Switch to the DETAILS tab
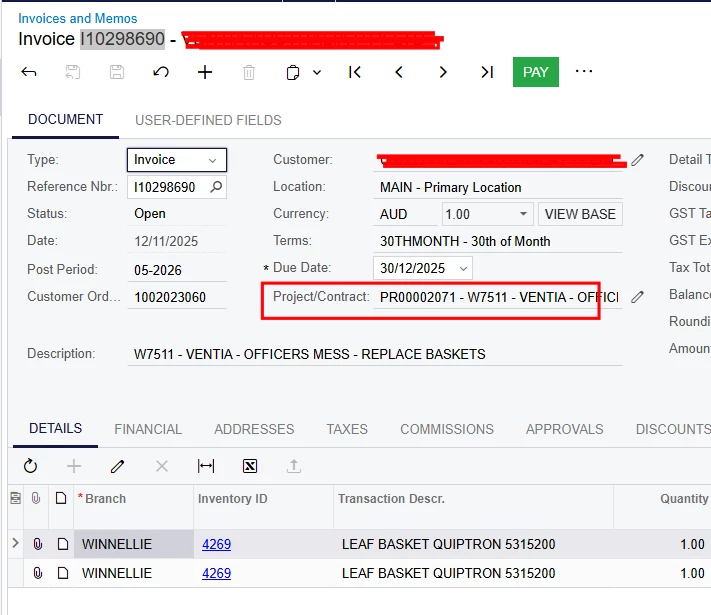 (55, 429)
